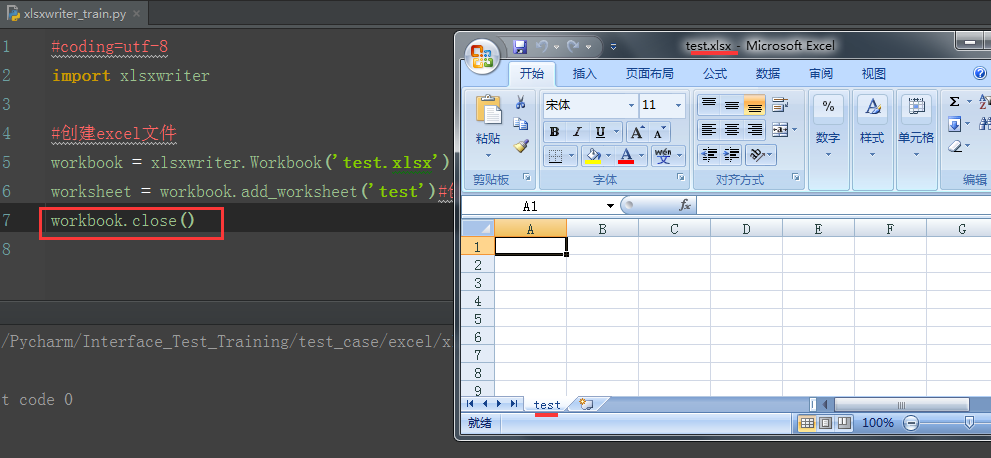Apply yellow fill color to the cell
Screen dimensions: 991x458
tap(593, 155)
